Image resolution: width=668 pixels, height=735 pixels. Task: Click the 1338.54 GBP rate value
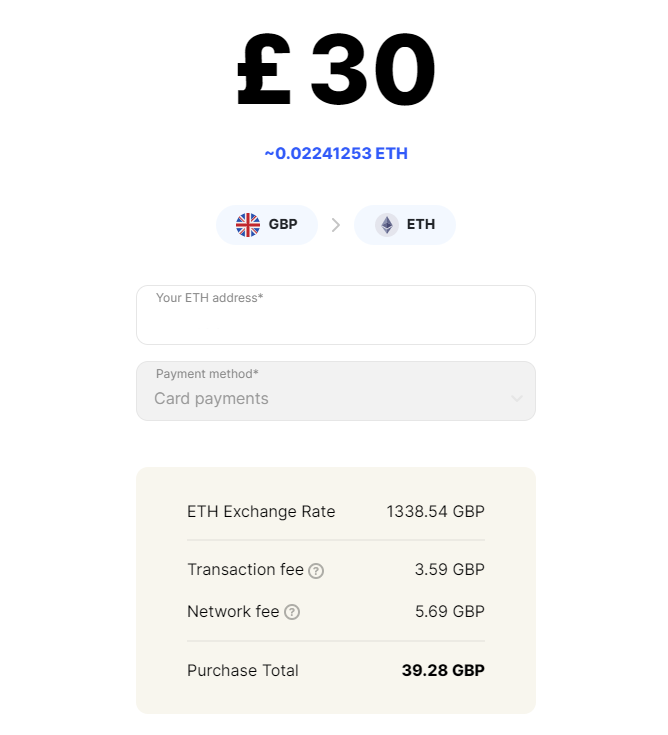(435, 511)
